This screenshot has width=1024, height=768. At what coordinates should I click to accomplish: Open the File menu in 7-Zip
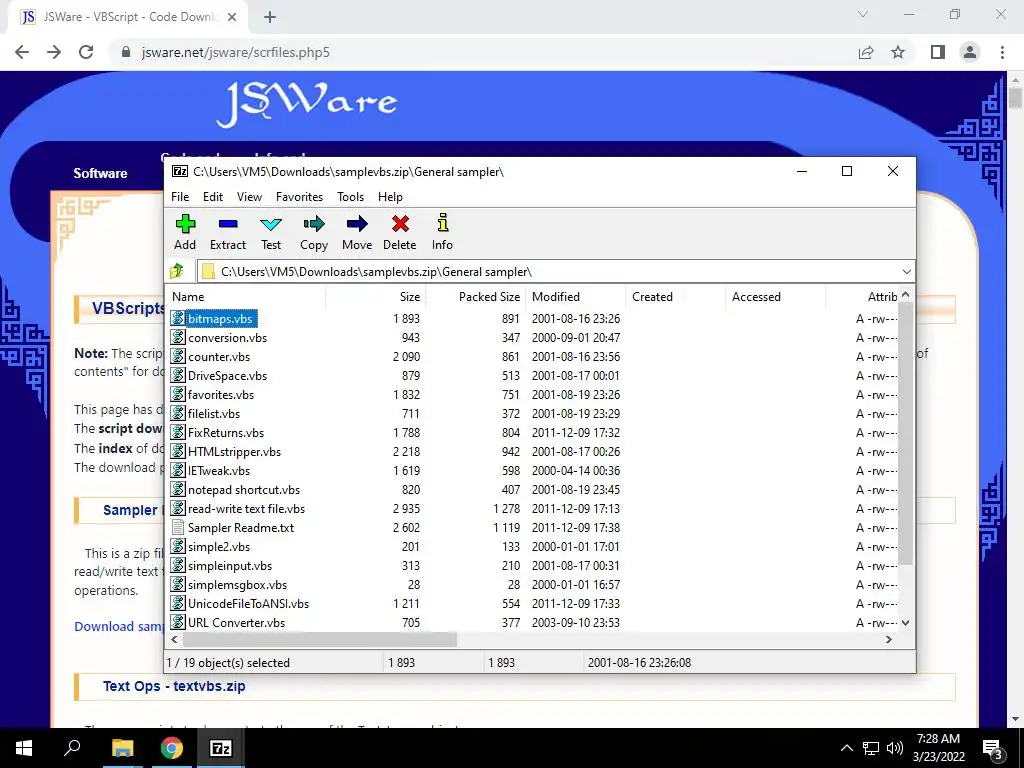click(x=180, y=197)
